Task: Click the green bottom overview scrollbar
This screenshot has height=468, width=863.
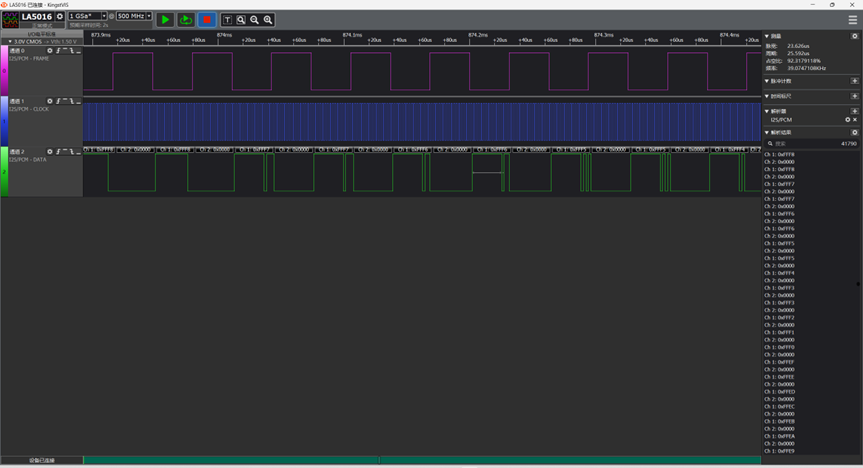Action: (x=422, y=460)
